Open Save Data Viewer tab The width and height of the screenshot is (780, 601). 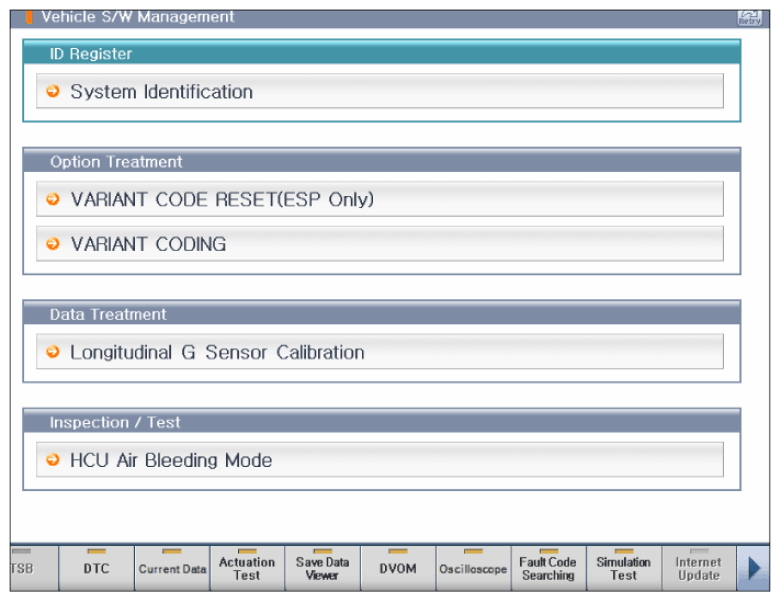coord(323,568)
